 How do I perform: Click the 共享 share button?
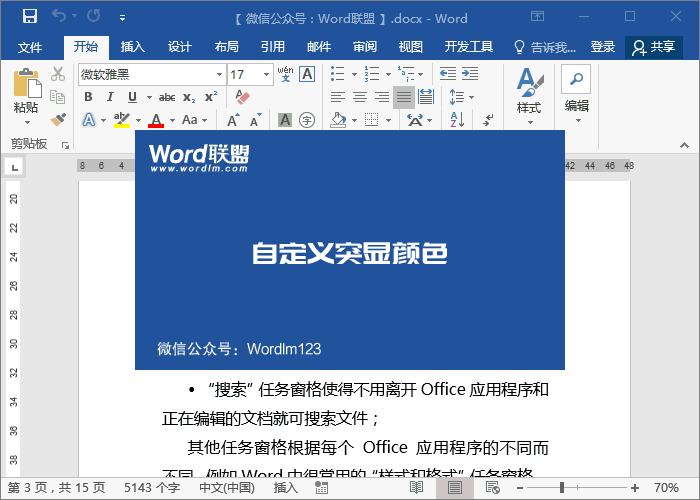654,47
